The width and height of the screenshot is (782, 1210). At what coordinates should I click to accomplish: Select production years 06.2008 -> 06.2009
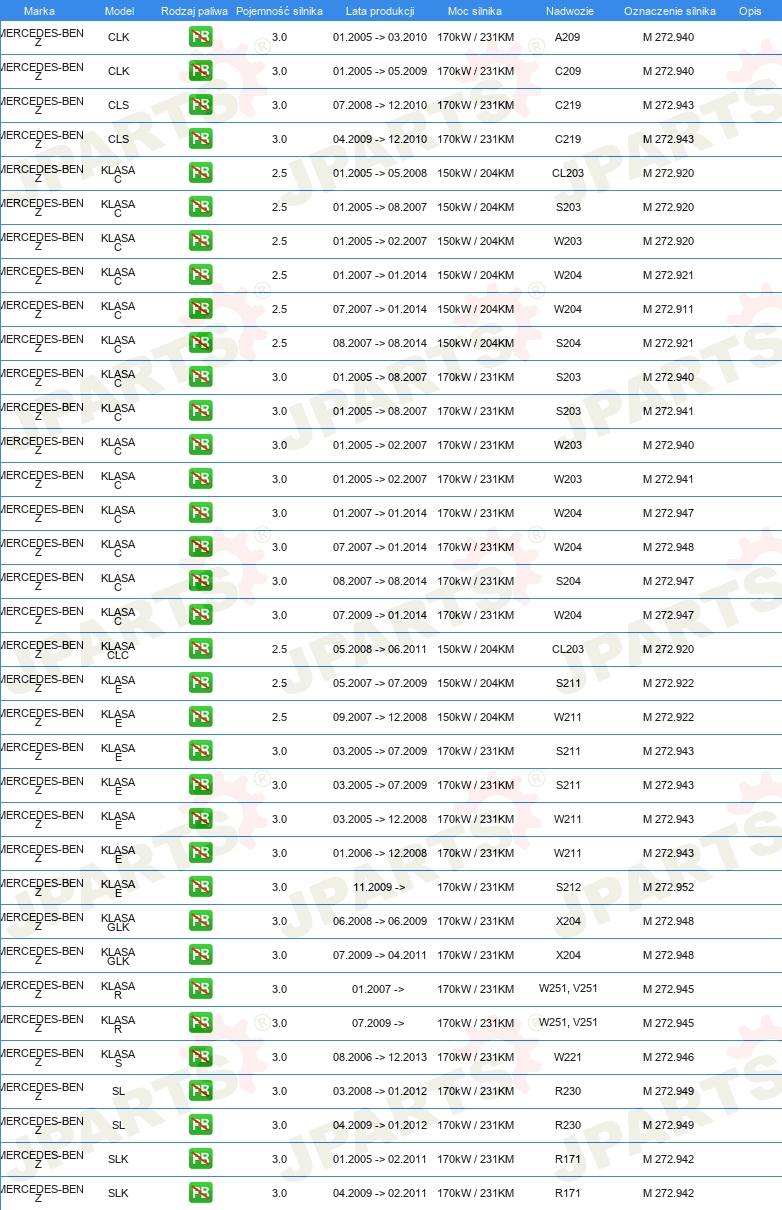[x=380, y=922]
